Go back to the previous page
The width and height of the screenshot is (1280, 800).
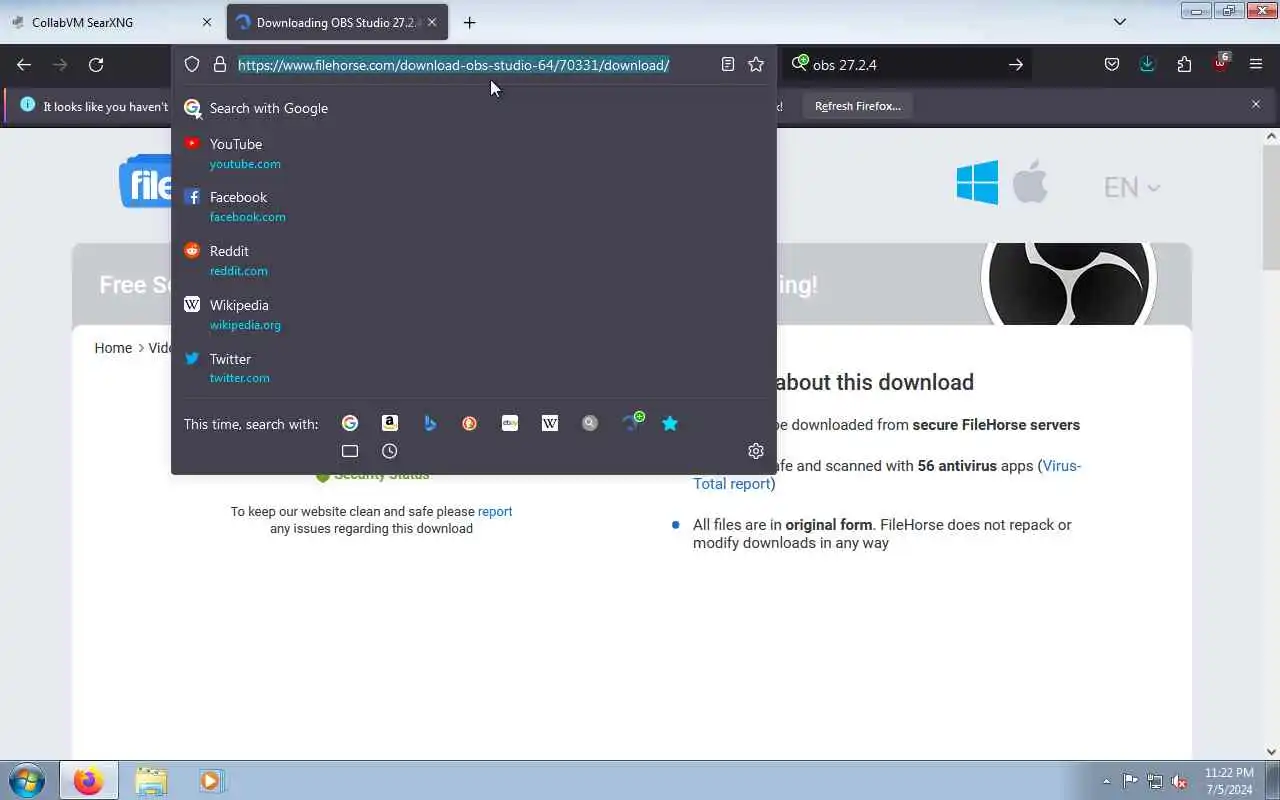click(x=24, y=65)
